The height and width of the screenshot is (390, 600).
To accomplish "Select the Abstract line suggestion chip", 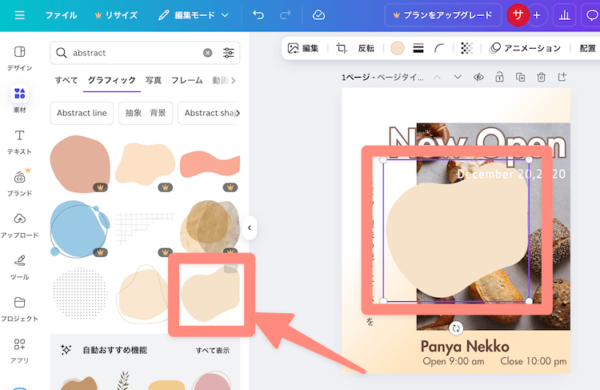I will 82,113.
